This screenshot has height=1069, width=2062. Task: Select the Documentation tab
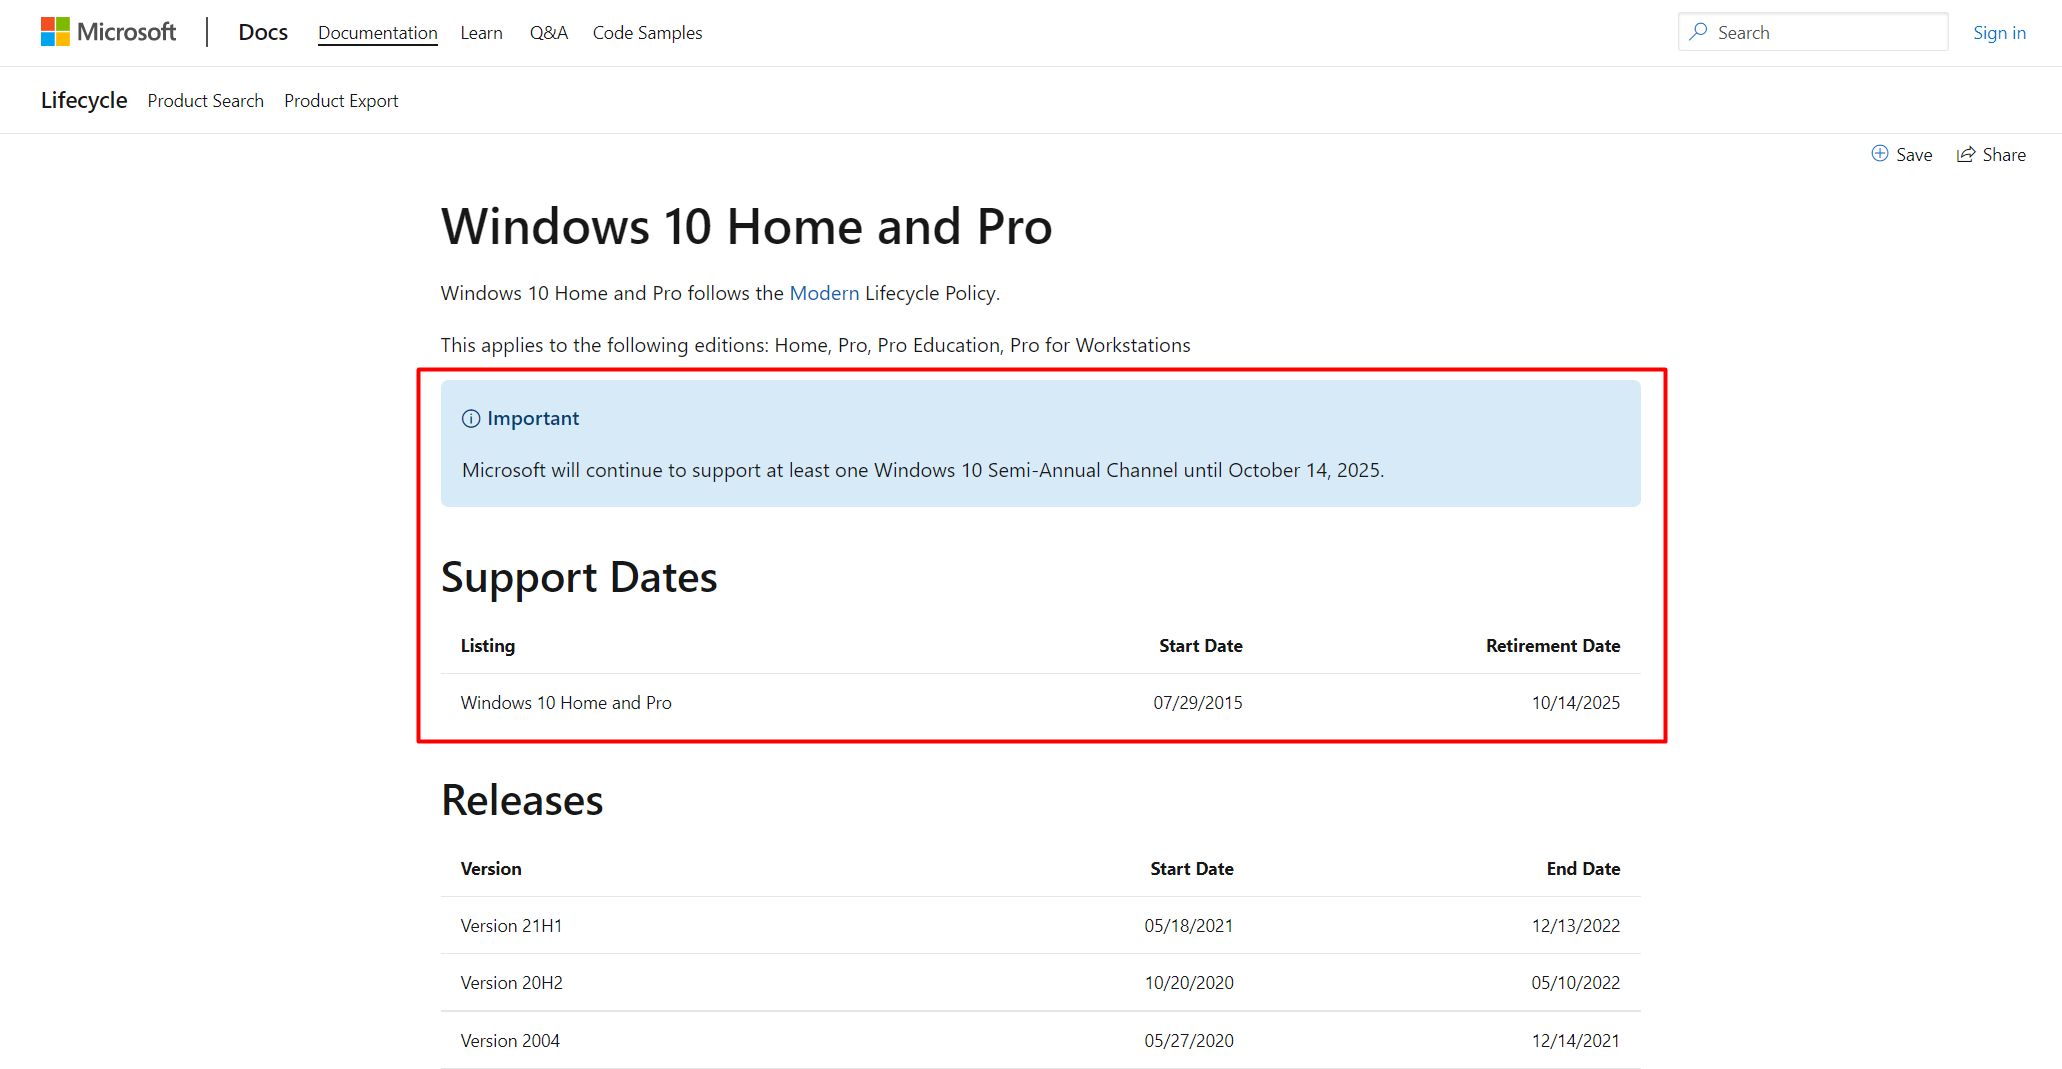click(x=377, y=32)
